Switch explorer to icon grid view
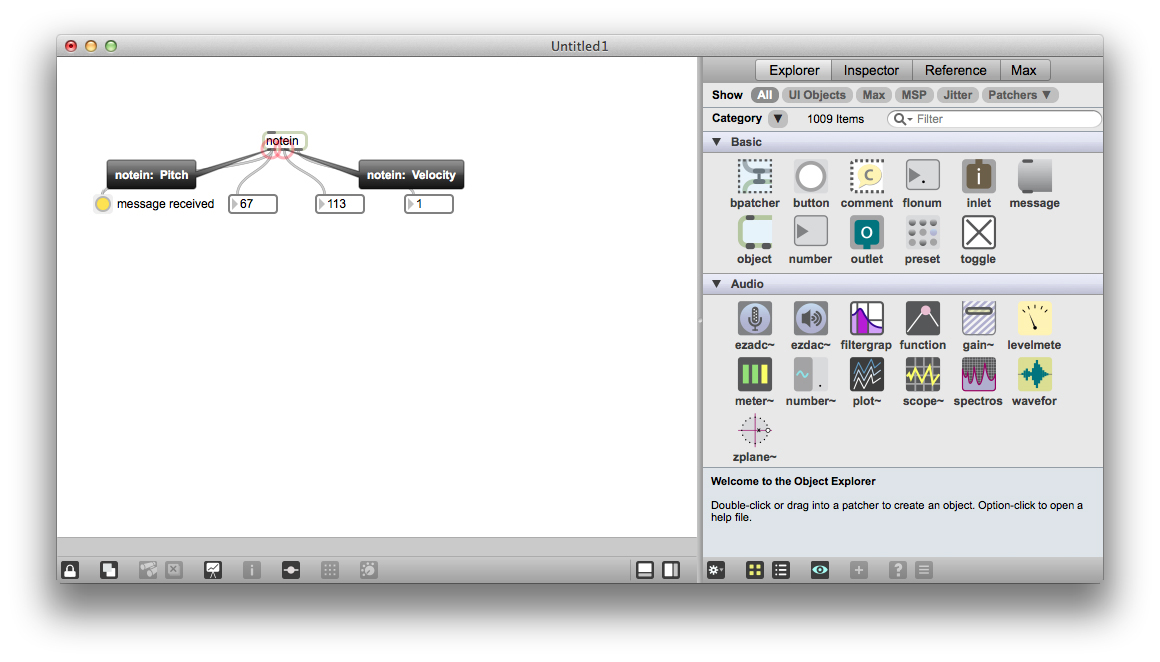The width and height of the screenshot is (1160, 662). (755, 570)
